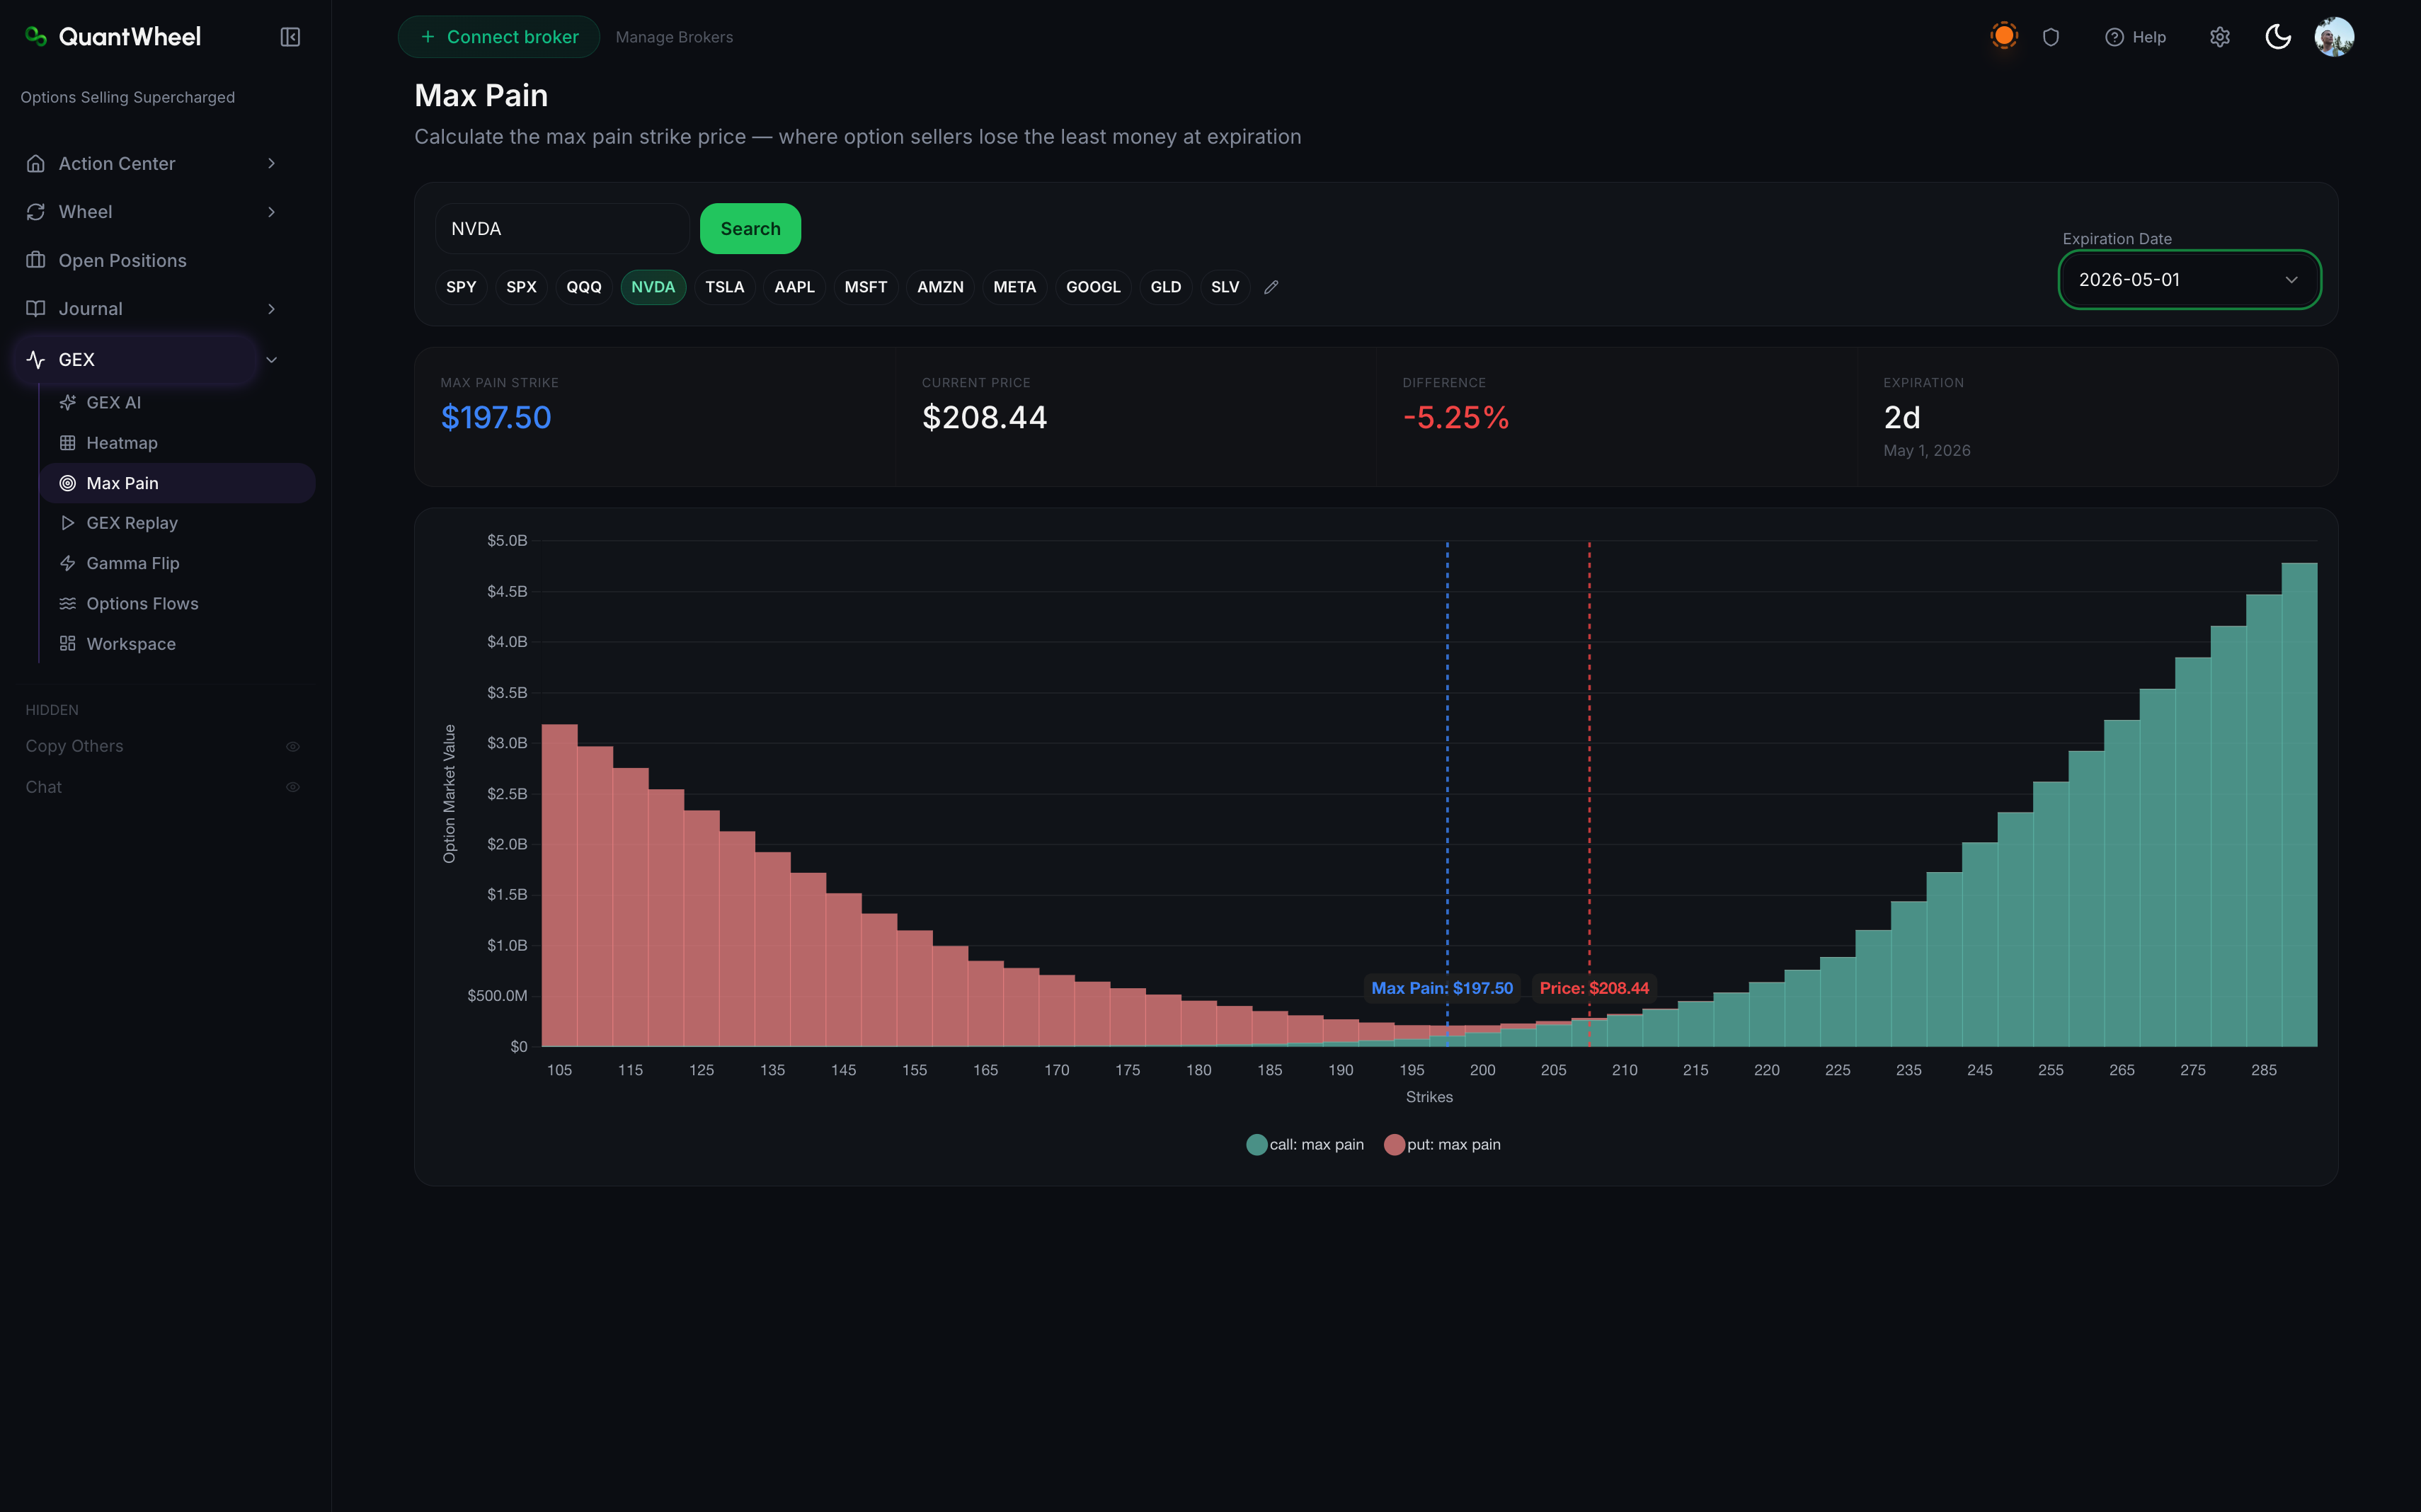This screenshot has width=2421, height=1512.
Task: Click the Open Positions briefcase icon
Action: point(36,260)
